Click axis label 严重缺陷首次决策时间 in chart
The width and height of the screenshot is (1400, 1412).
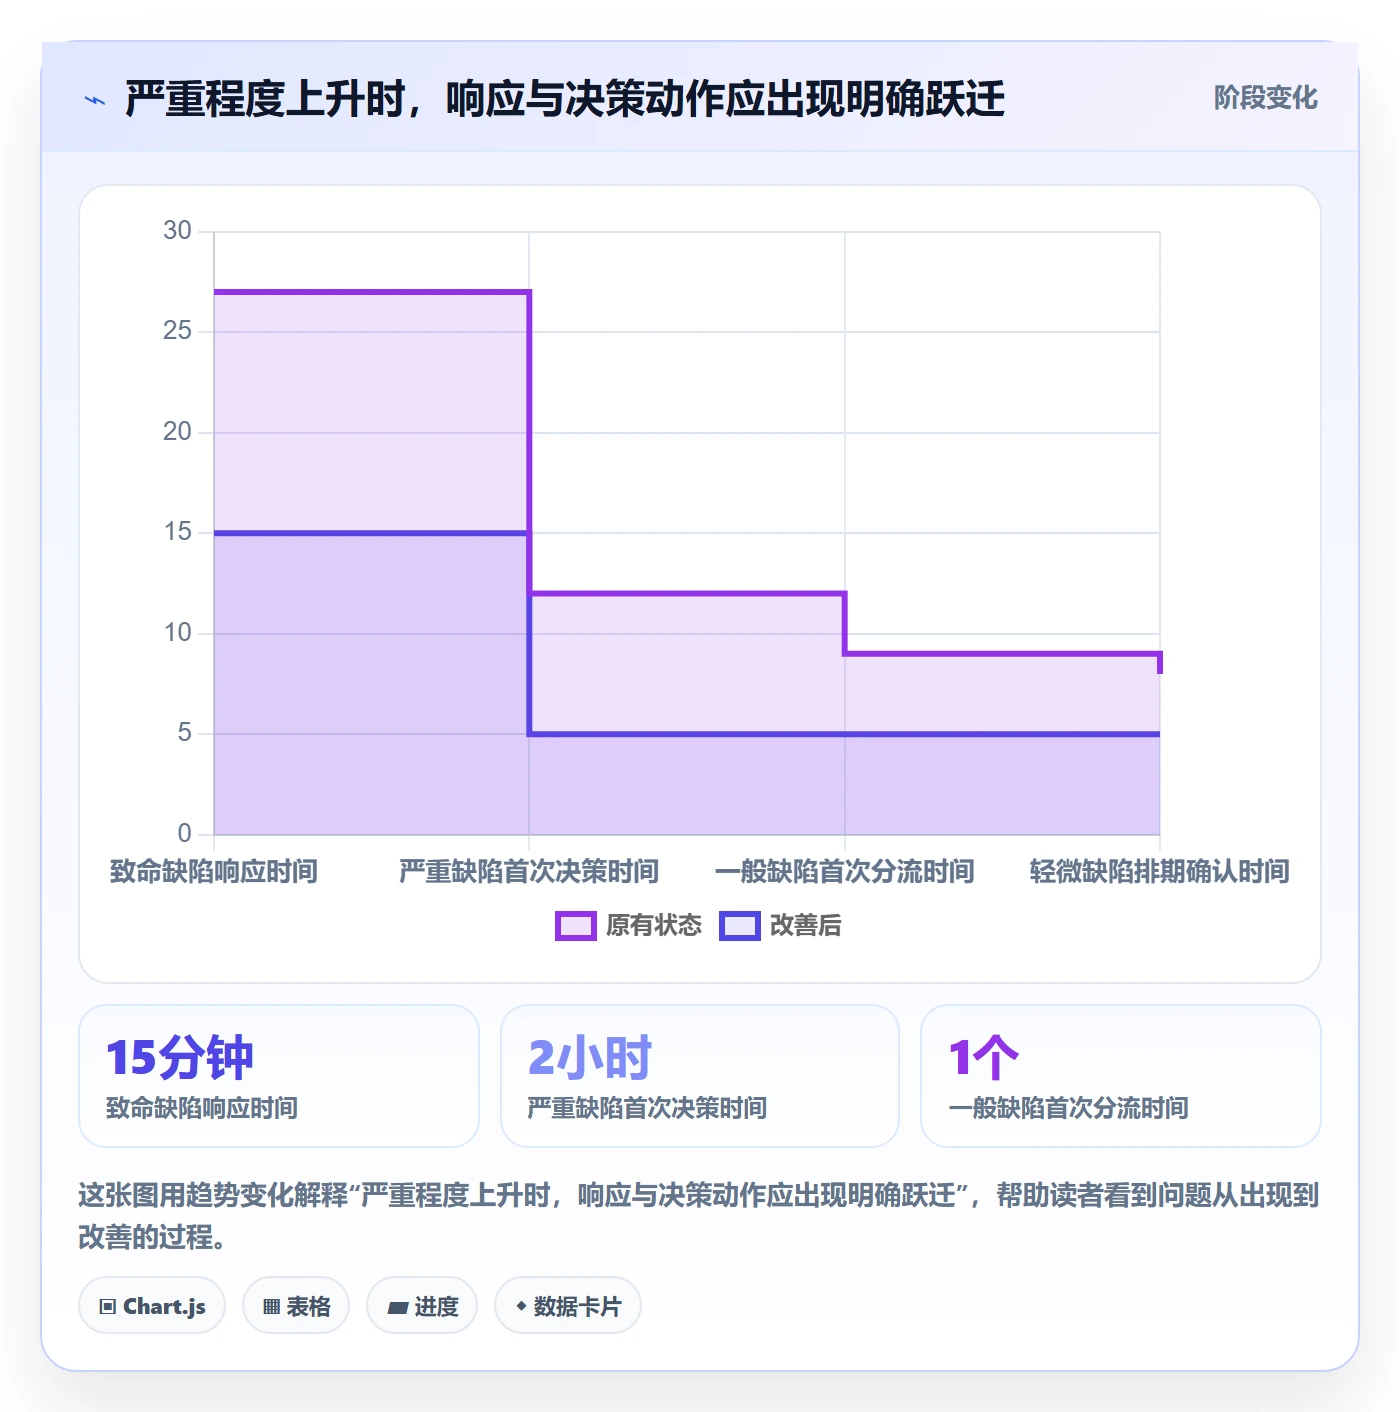529,871
